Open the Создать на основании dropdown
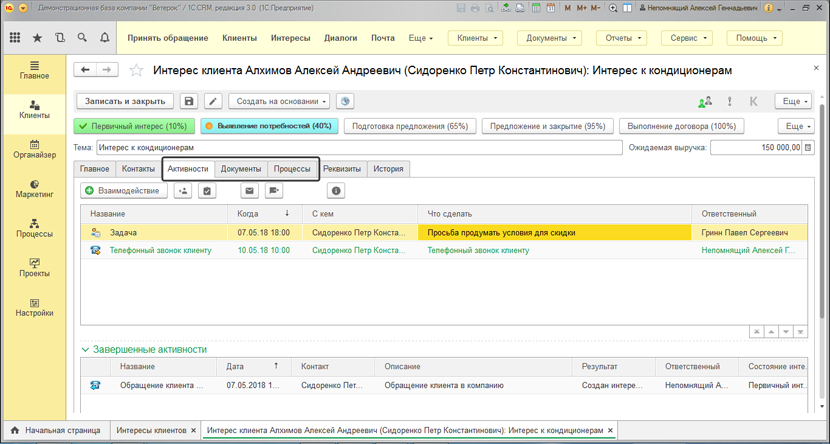Screen dimensions: 830x444 280,101
